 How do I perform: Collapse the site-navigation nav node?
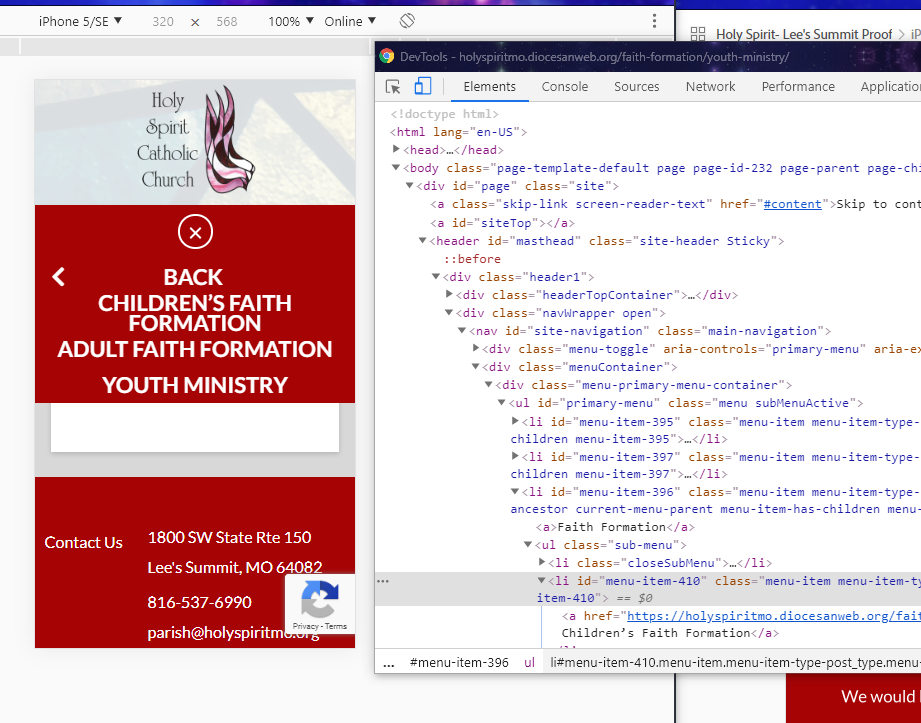(x=462, y=331)
